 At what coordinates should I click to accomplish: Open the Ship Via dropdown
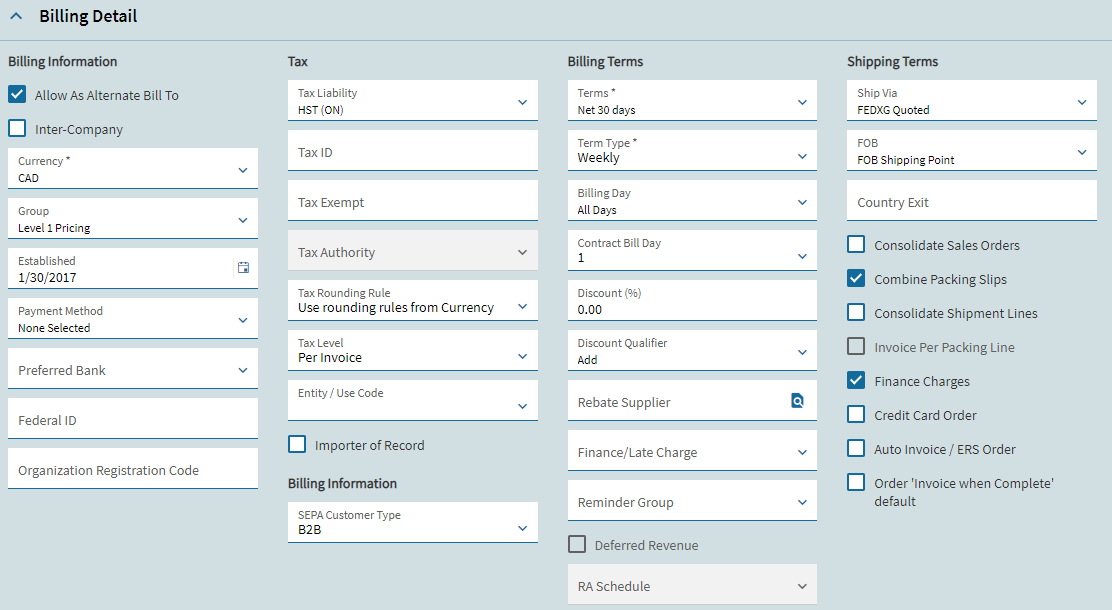pos(1082,101)
